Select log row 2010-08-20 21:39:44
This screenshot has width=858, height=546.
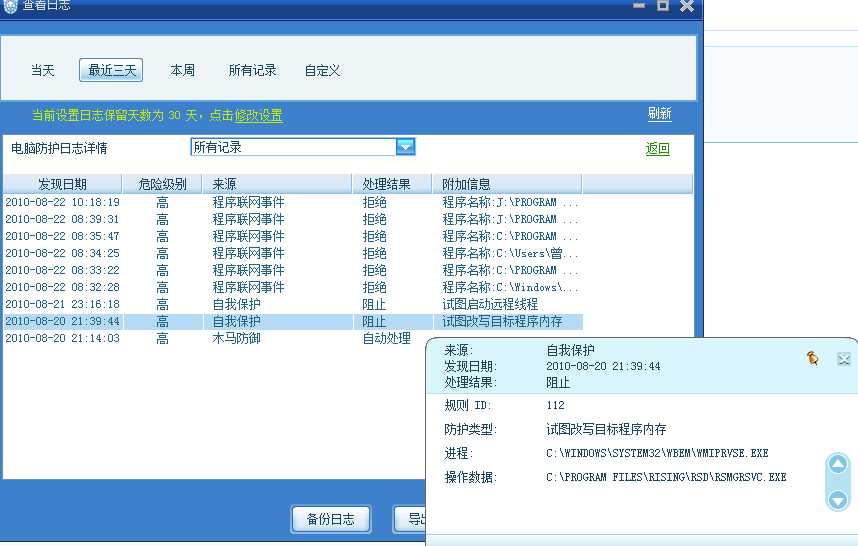pos(293,321)
